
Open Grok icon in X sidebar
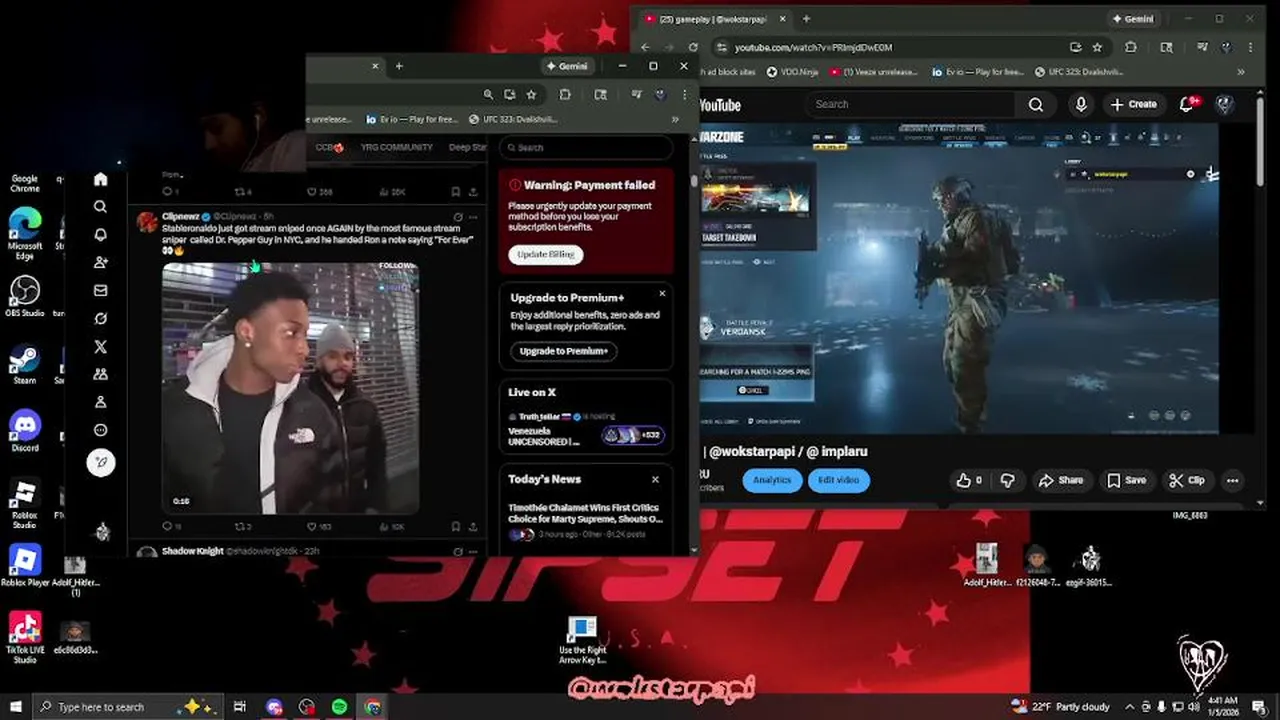100,319
